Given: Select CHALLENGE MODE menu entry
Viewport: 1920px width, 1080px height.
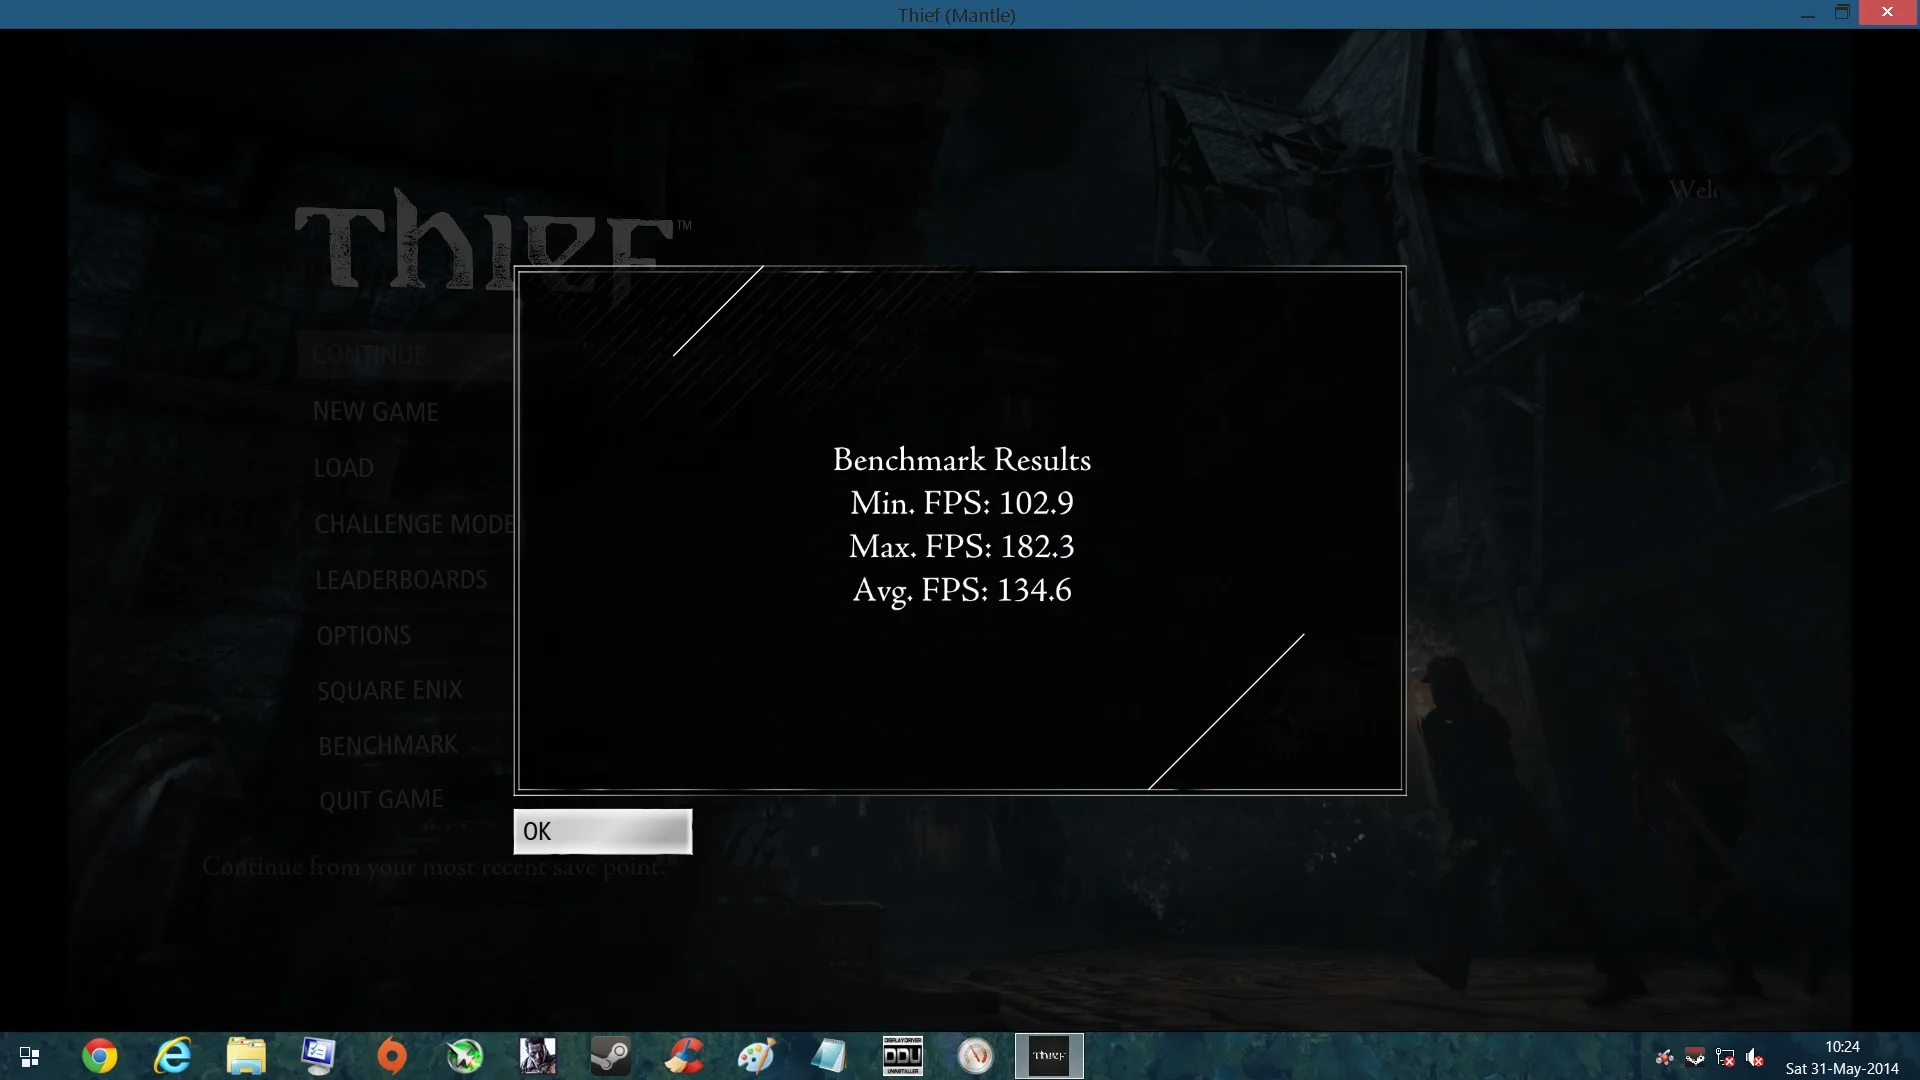Looking at the screenshot, I should click(x=416, y=524).
